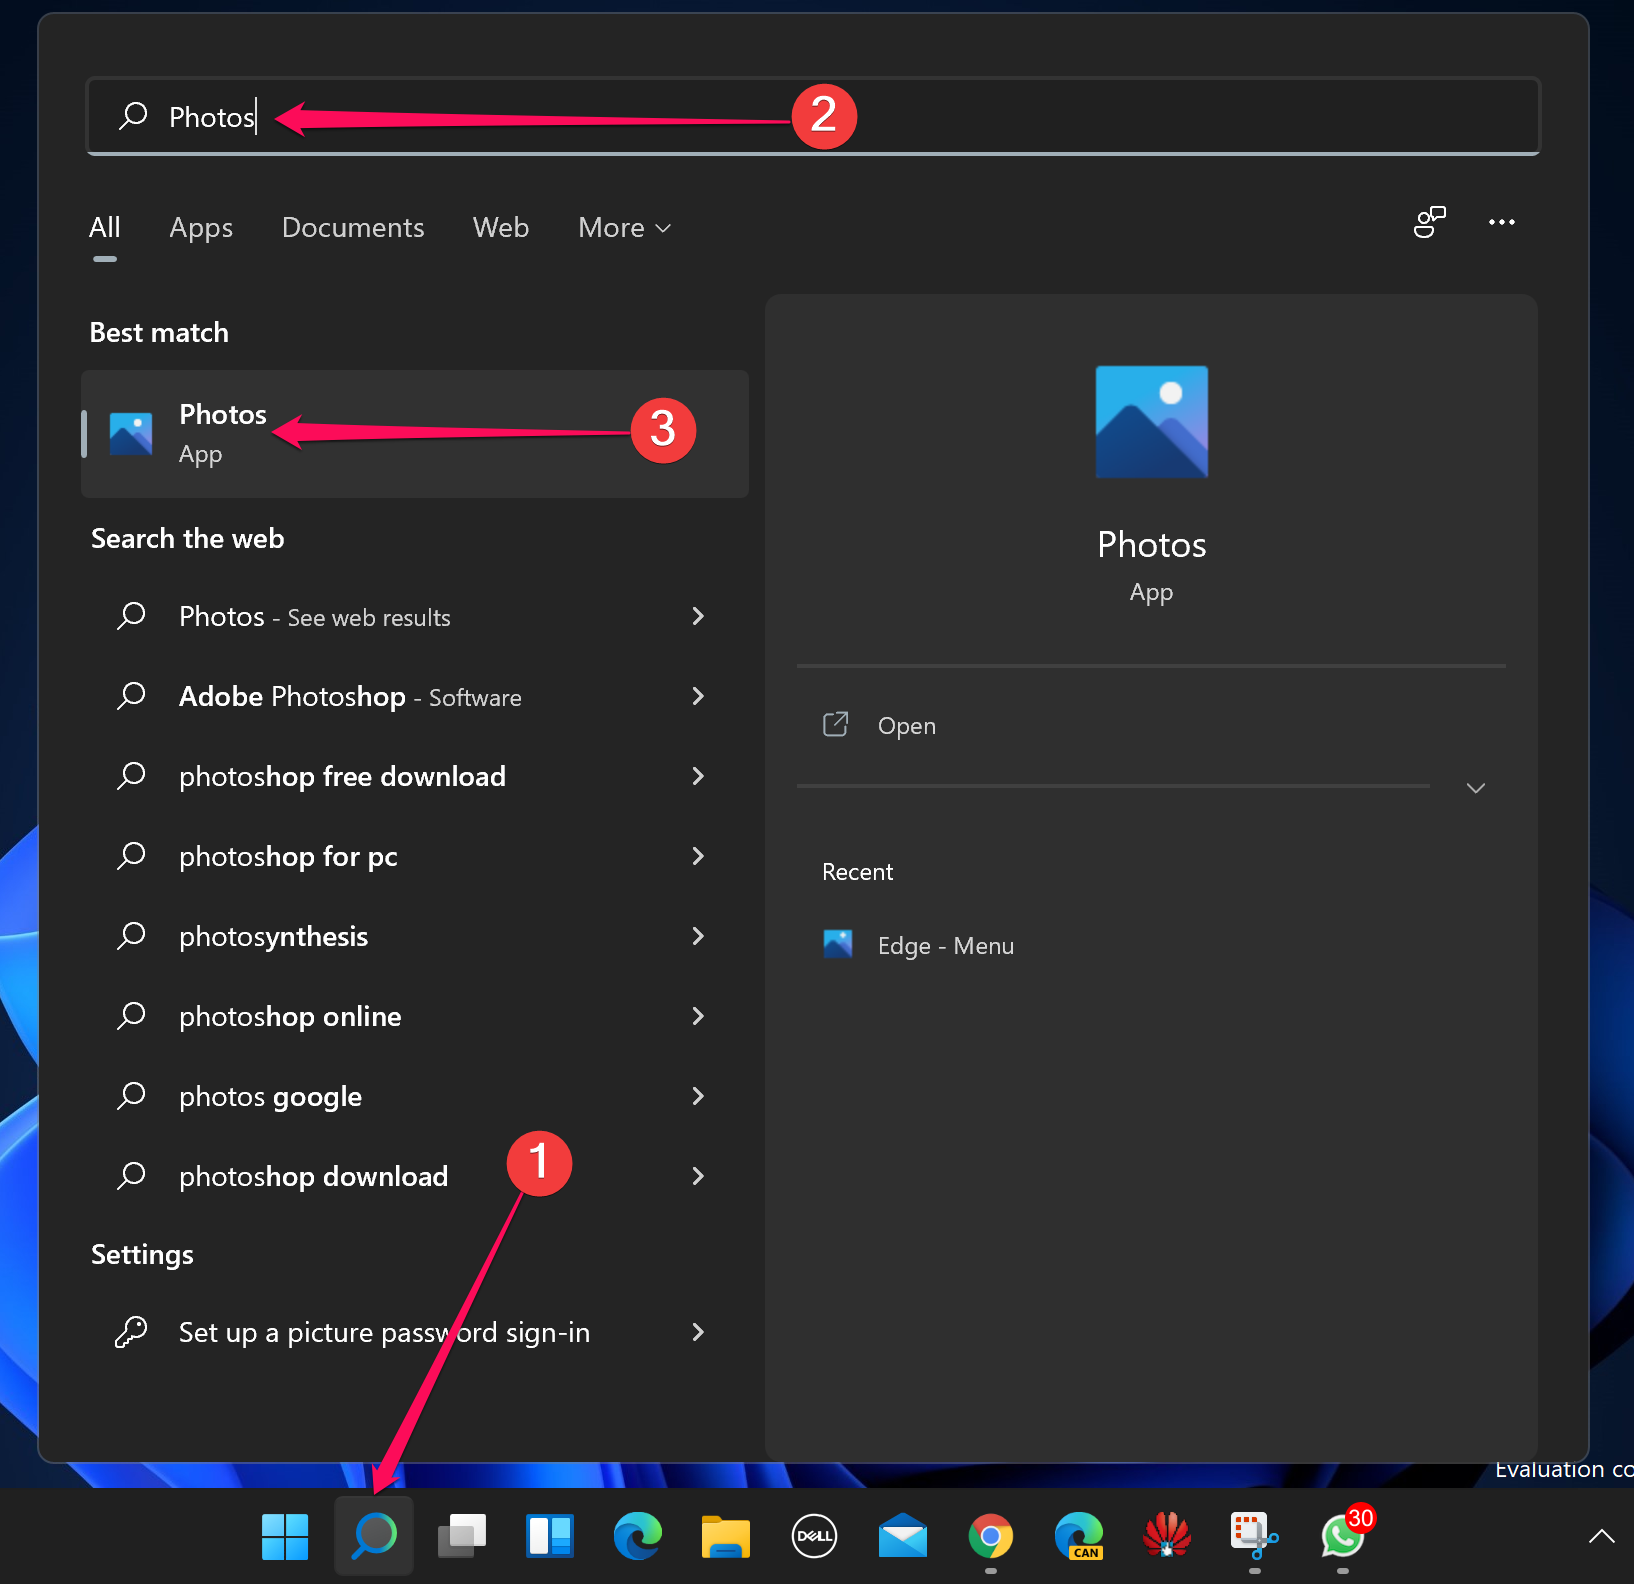Open Photos - See web results
Image resolution: width=1634 pixels, height=1584 pixels.
pyautogui.click(x=415, y=616)
